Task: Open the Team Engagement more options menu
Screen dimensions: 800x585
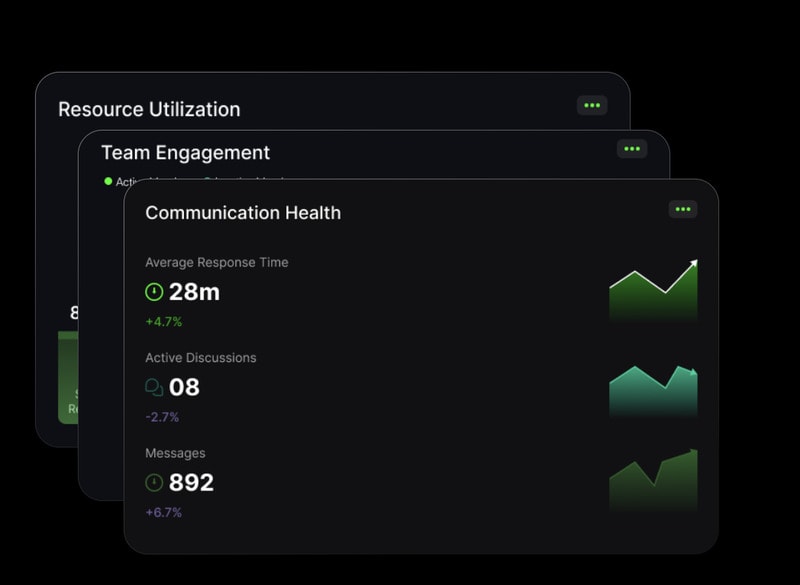Action: (x=631, y=149)
